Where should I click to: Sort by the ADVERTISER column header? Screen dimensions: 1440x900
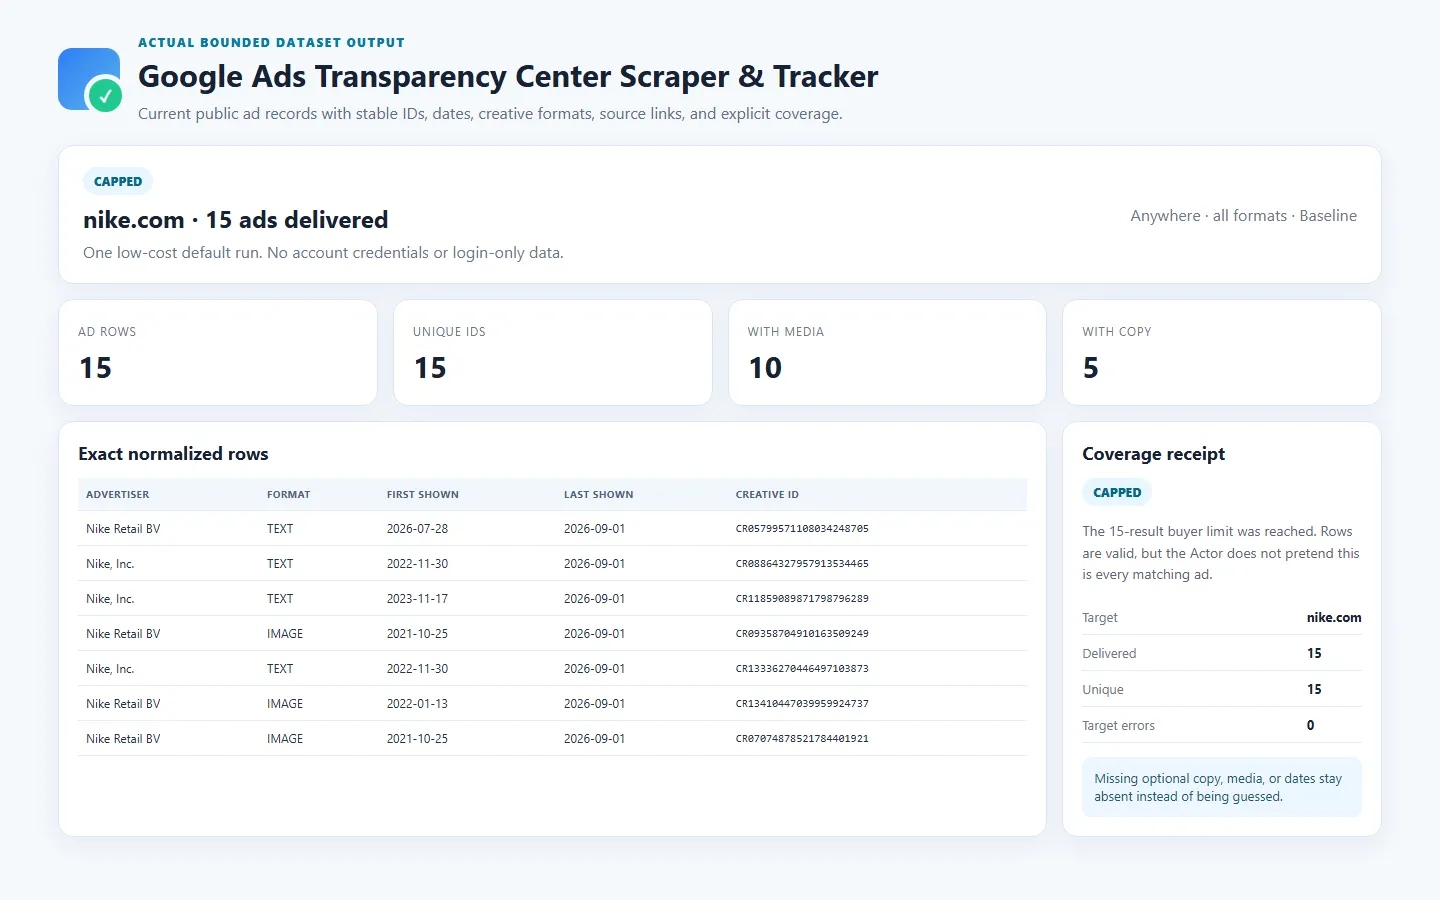tap(117, 495)
